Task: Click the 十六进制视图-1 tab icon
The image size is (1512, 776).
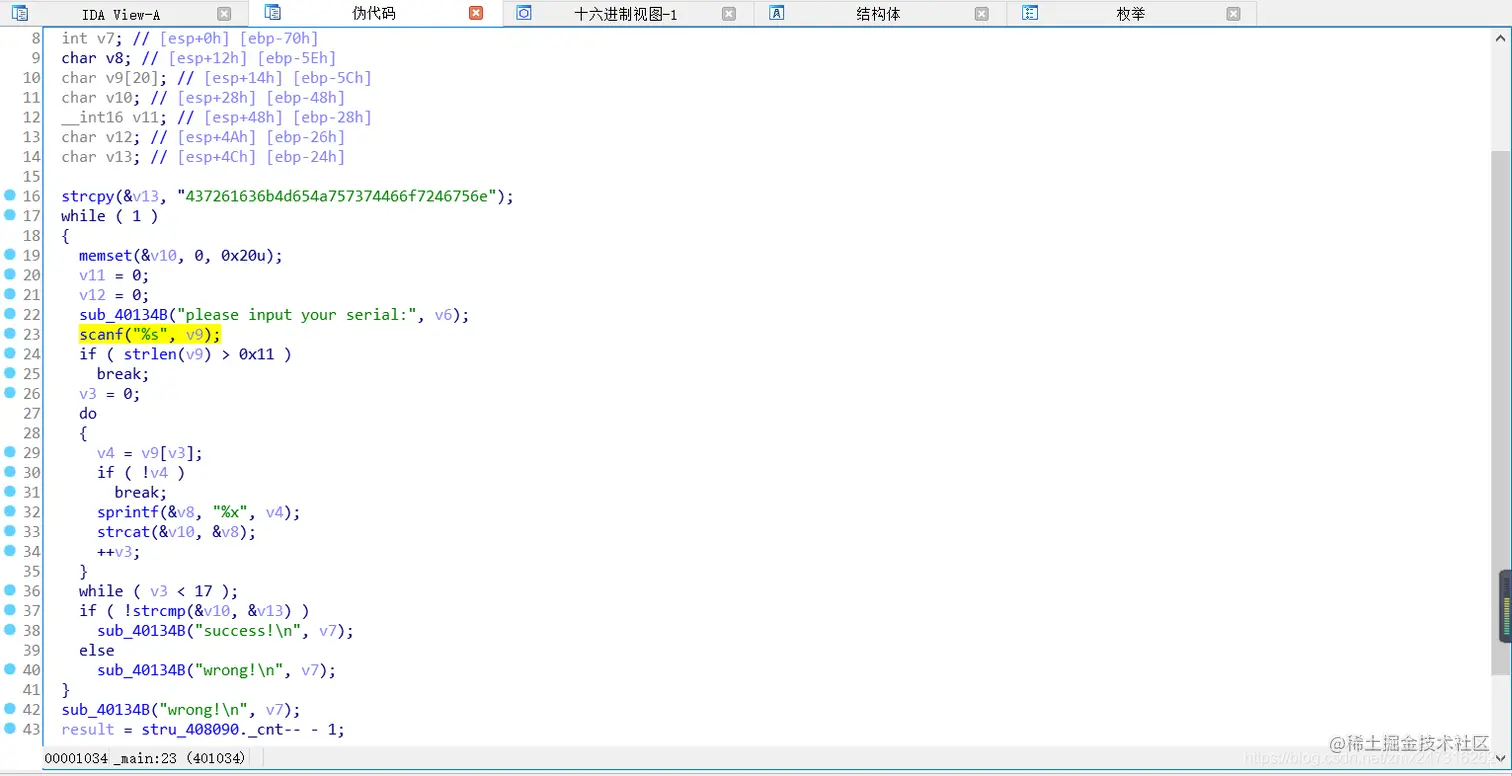Action: tap(524, 13)
